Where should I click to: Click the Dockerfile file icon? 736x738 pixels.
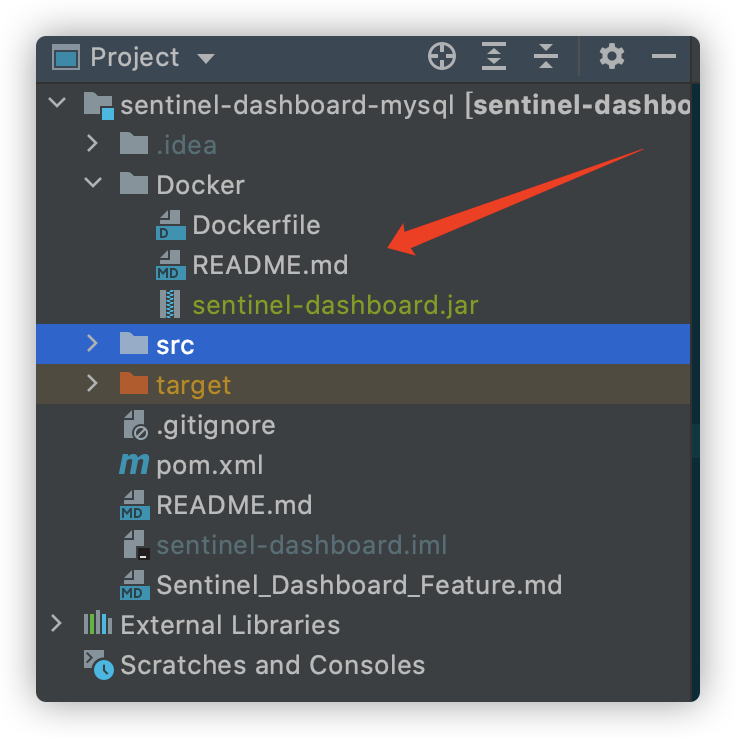coord(171,225)
